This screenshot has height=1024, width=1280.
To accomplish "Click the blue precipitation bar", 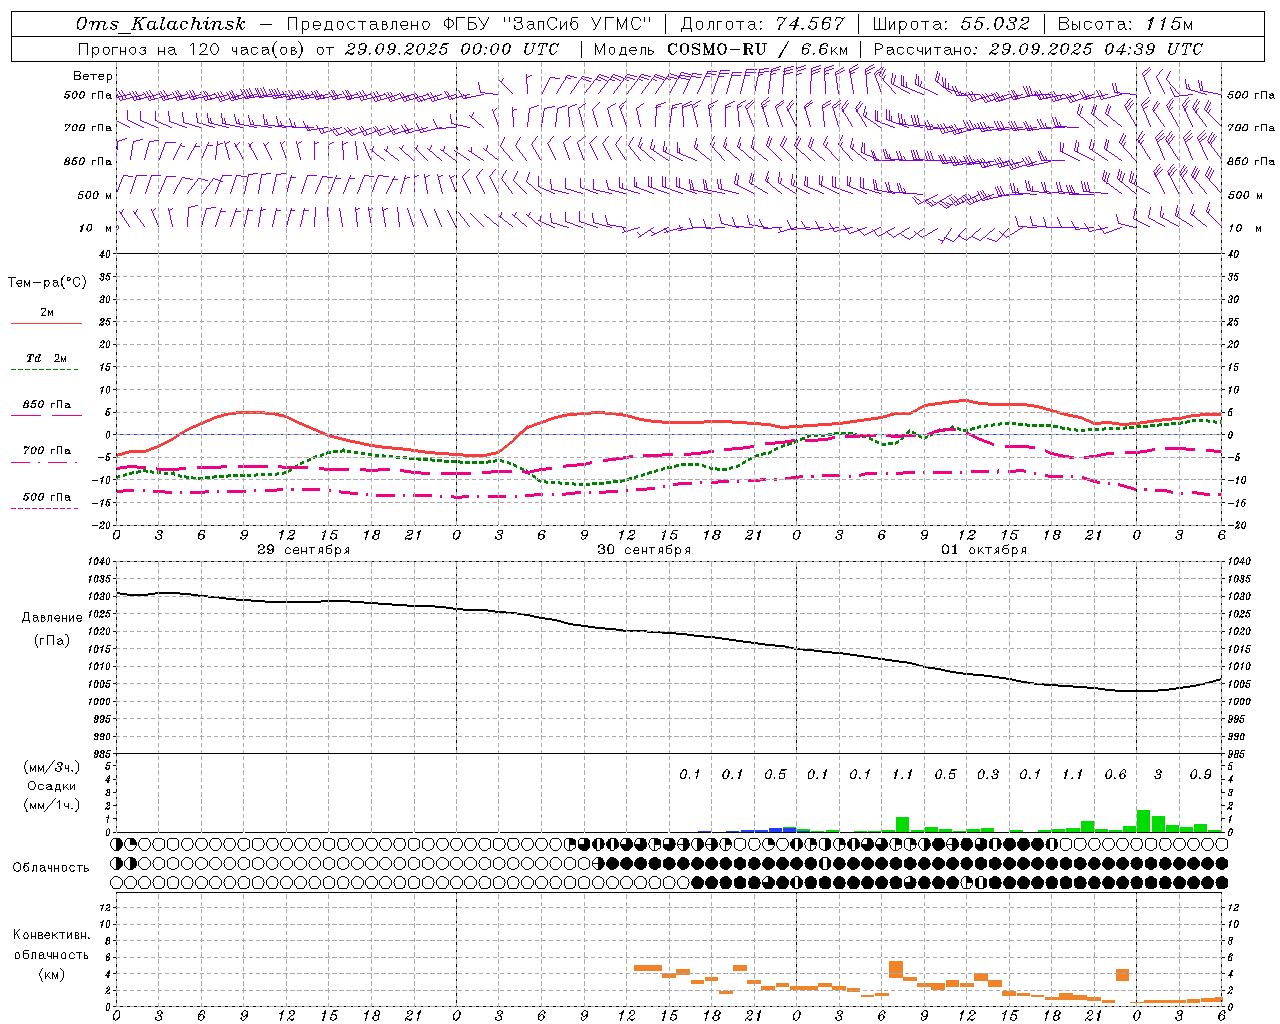I will [x=789, y=829].
